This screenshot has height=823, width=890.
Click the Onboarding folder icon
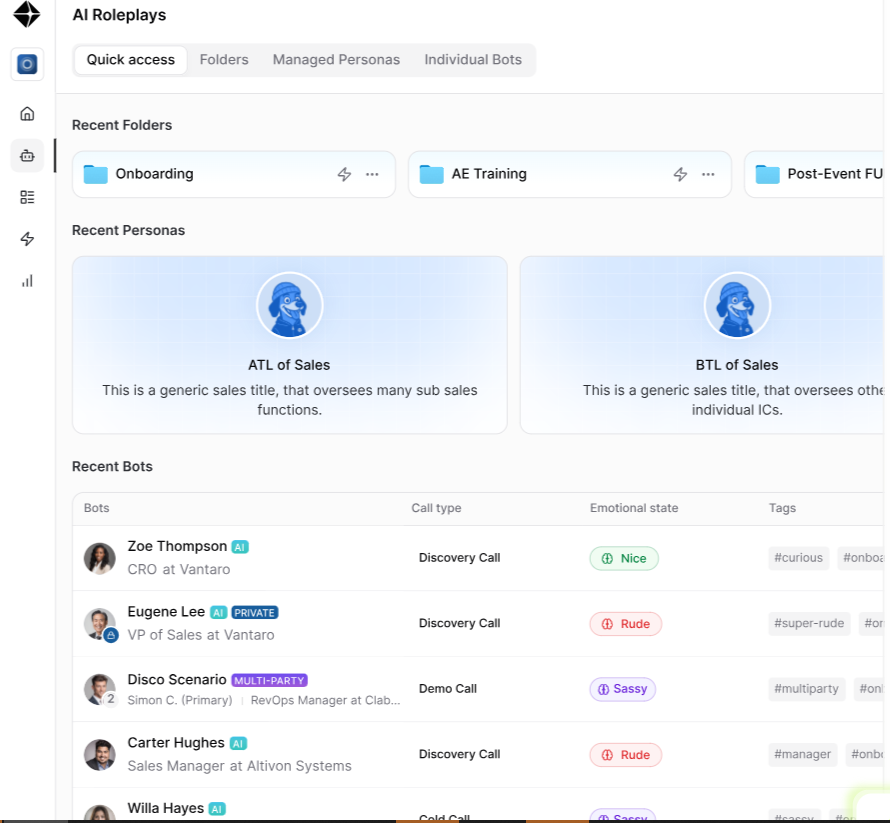click(x=95, y=174)
